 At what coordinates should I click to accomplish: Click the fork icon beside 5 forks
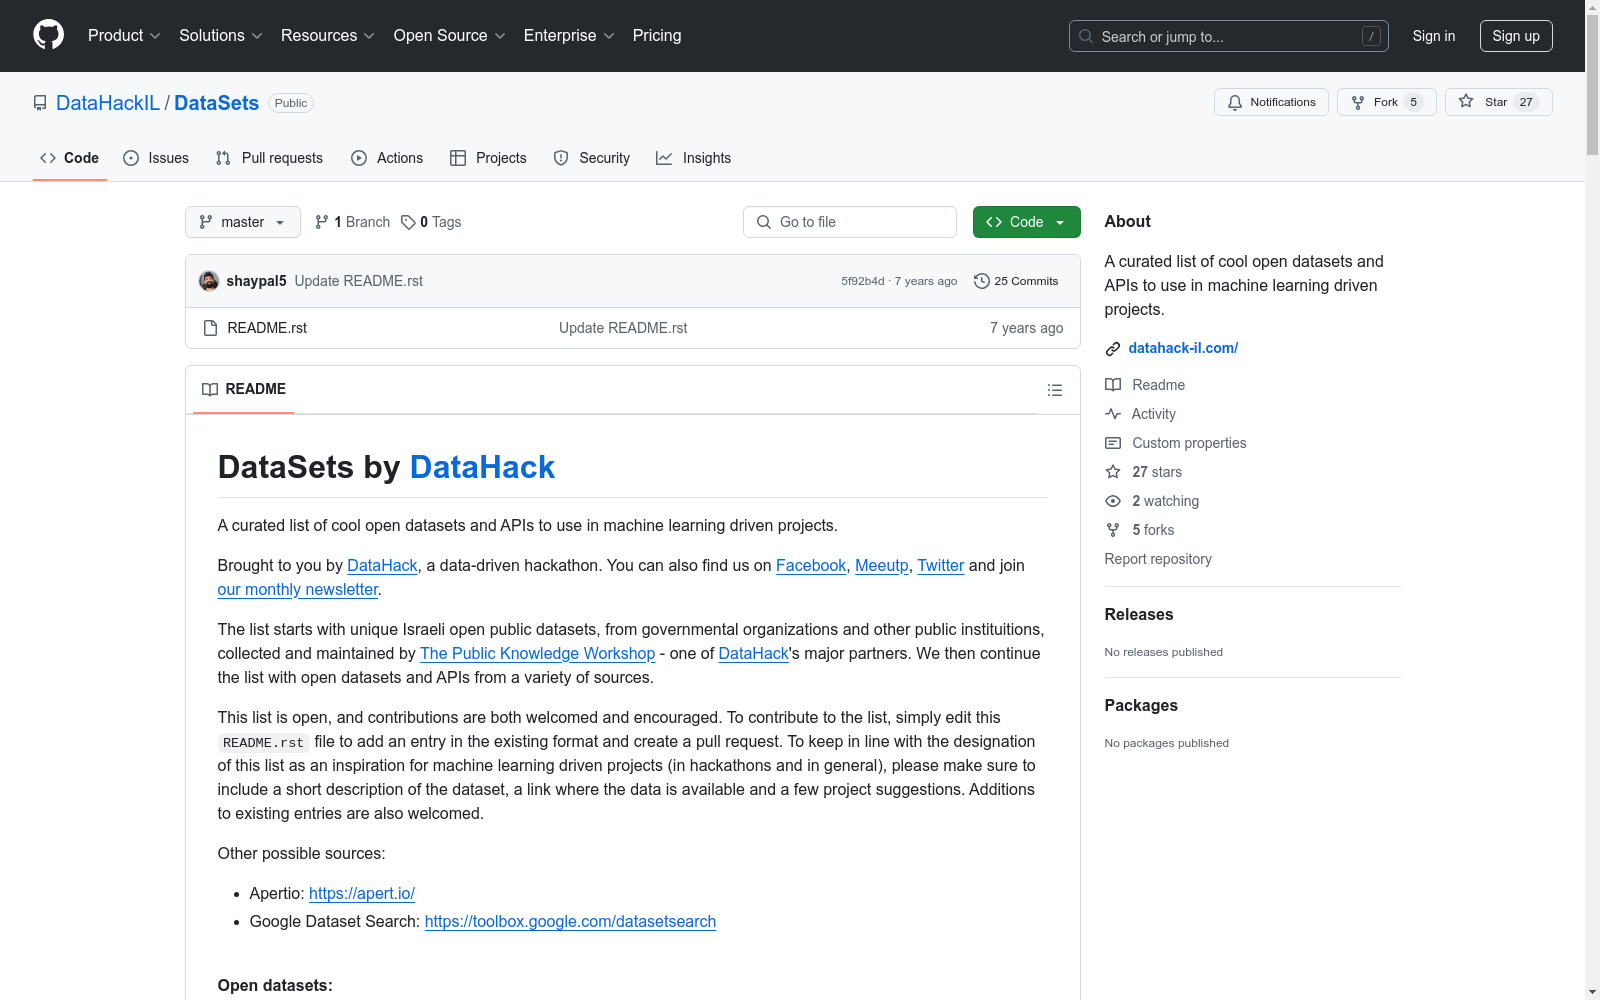pos(1113,530)
